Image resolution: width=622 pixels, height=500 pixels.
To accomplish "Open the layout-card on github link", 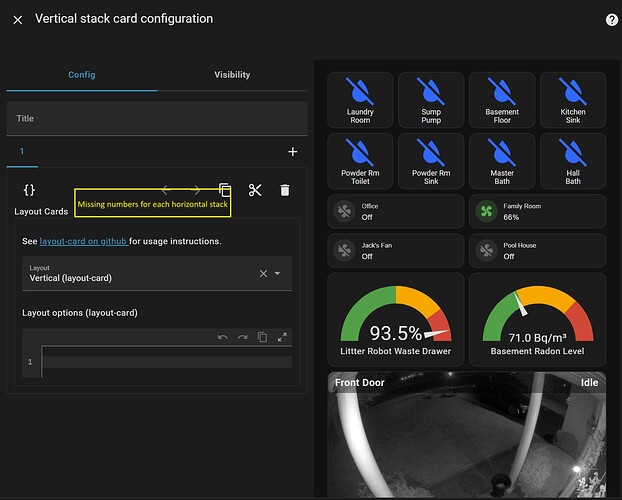I will click(x=83, y=241).
